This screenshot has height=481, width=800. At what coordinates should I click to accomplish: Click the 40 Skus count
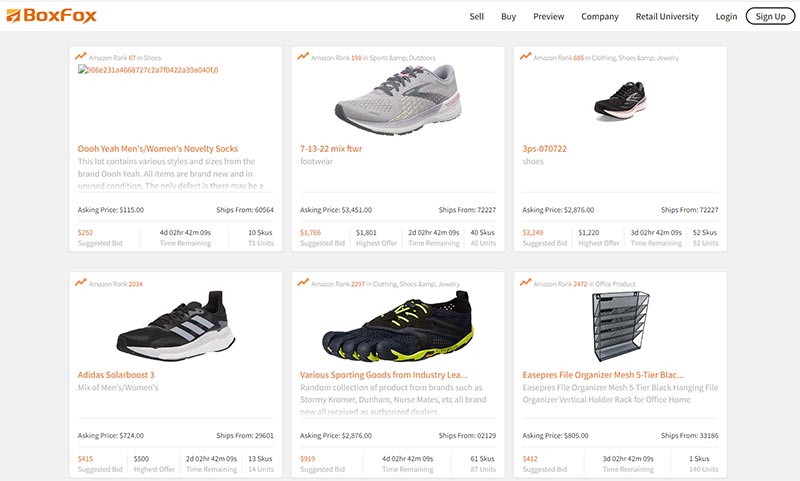pyautogui.click(x=483, y=232)
